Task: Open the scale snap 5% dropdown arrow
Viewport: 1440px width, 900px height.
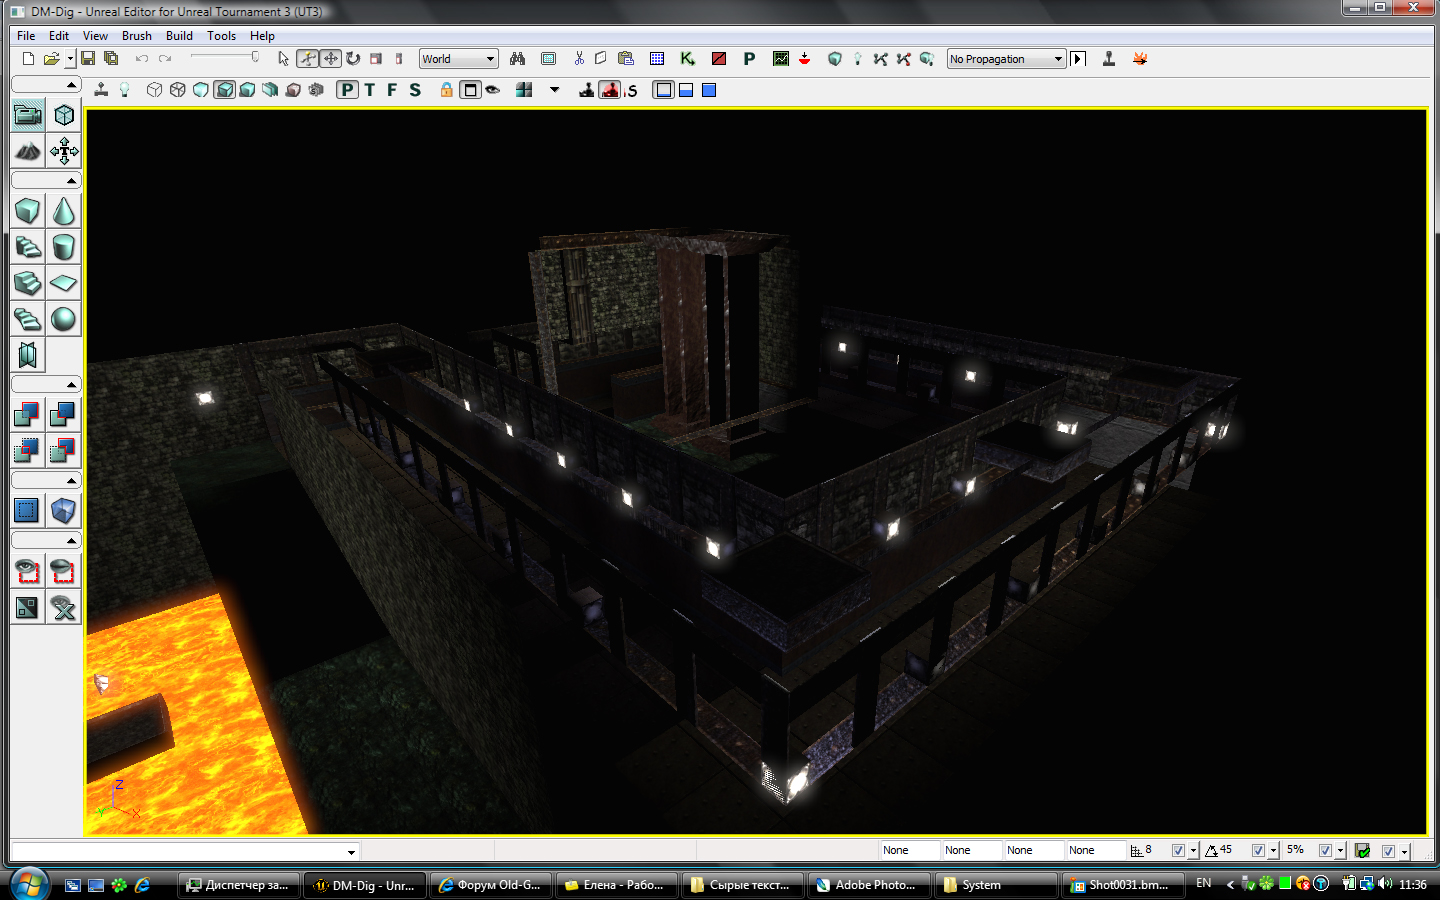Action: tap(1340, 851)
